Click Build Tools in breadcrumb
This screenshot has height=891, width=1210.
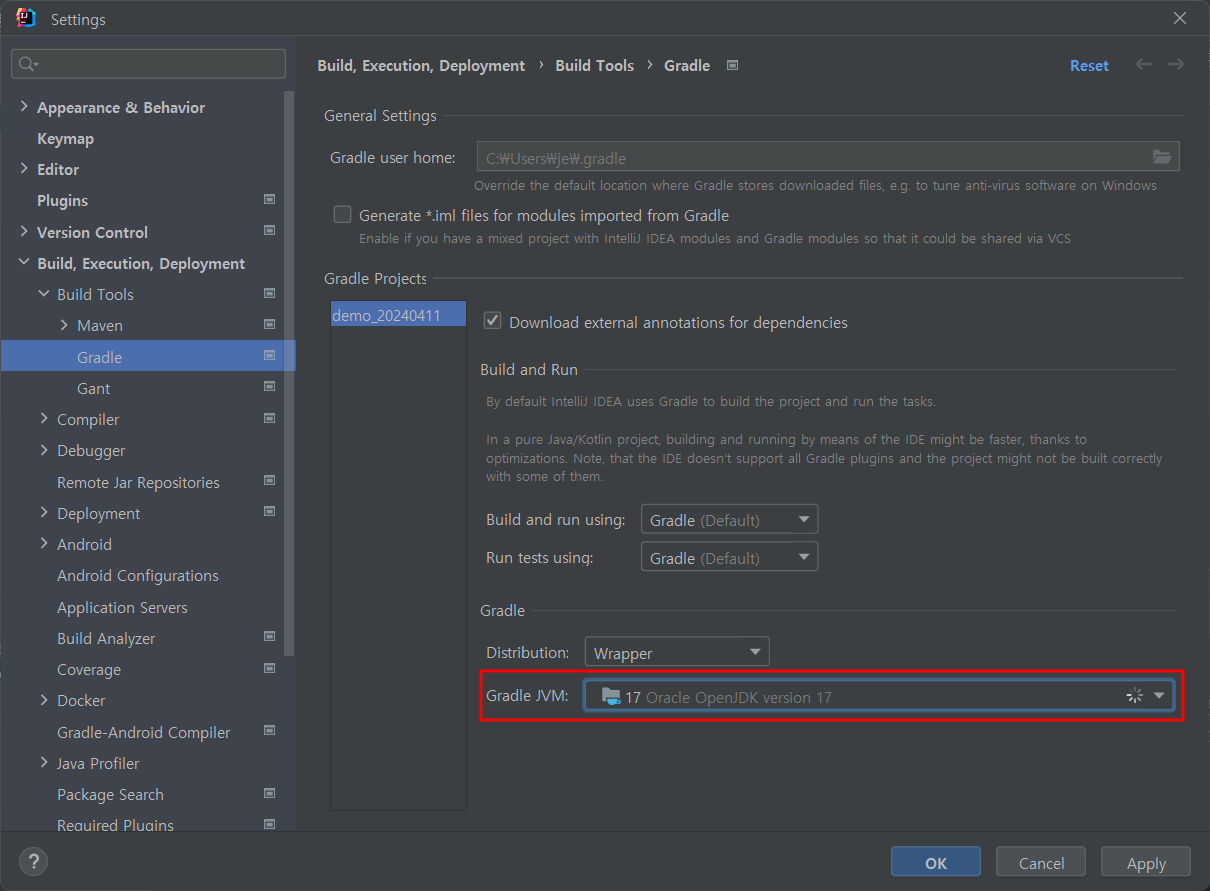coord(594,65)
